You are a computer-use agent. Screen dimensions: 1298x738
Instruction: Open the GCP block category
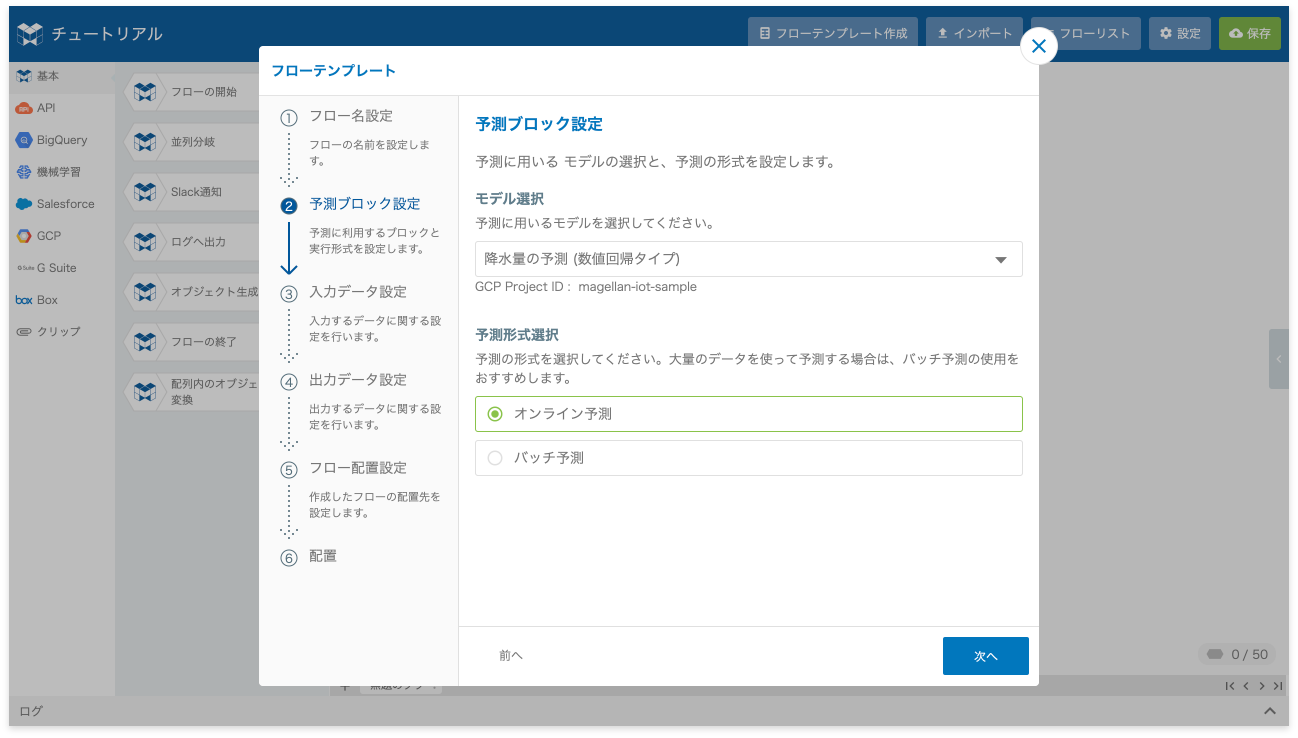pos(62,236)
